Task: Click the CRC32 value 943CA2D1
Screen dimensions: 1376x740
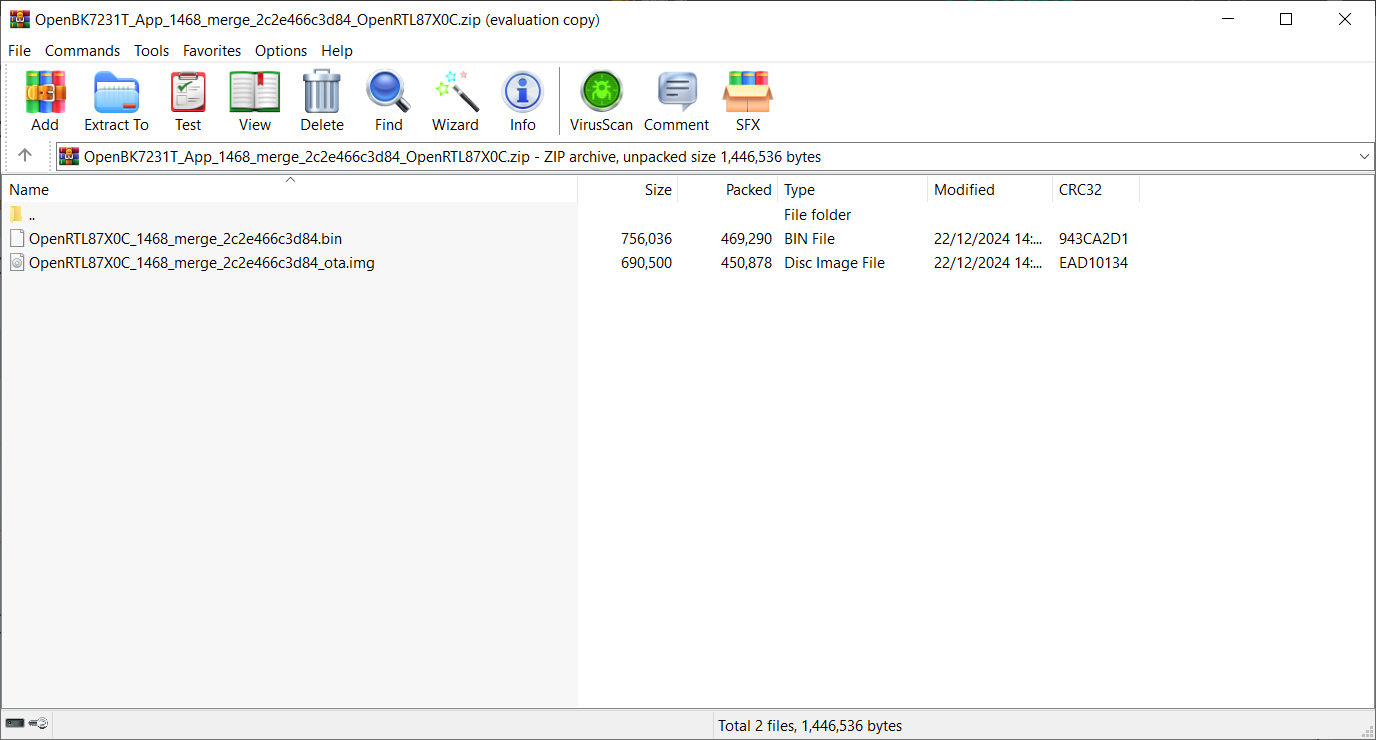Action: (1094, 238)
